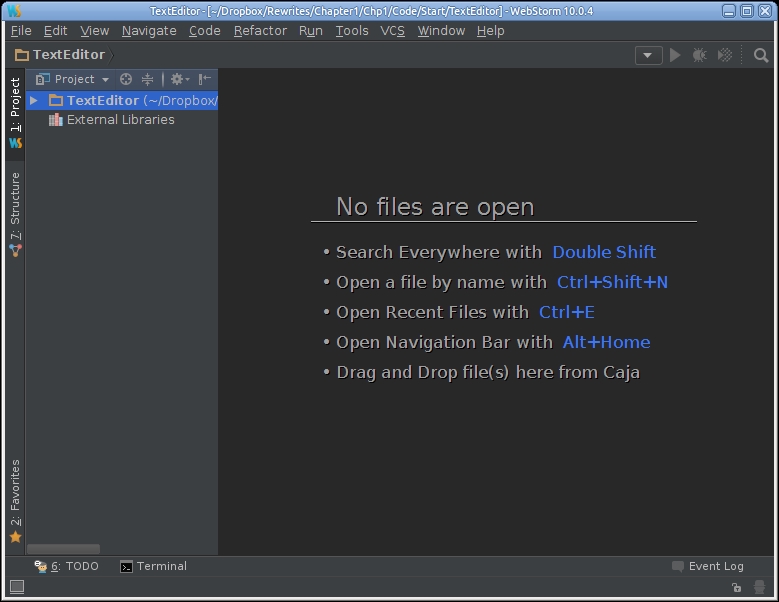The width and height of the screenshot is (779, 602).
Task: Click the project panel horizontal scrollbar
Action: (x=63, y=549)
